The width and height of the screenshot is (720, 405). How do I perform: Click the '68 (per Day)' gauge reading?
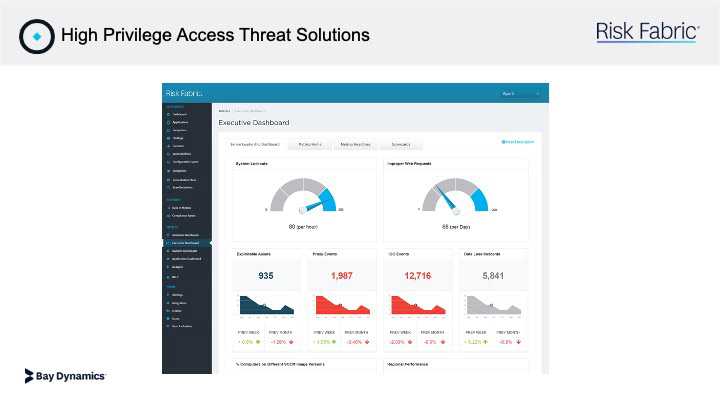(456, 227)
